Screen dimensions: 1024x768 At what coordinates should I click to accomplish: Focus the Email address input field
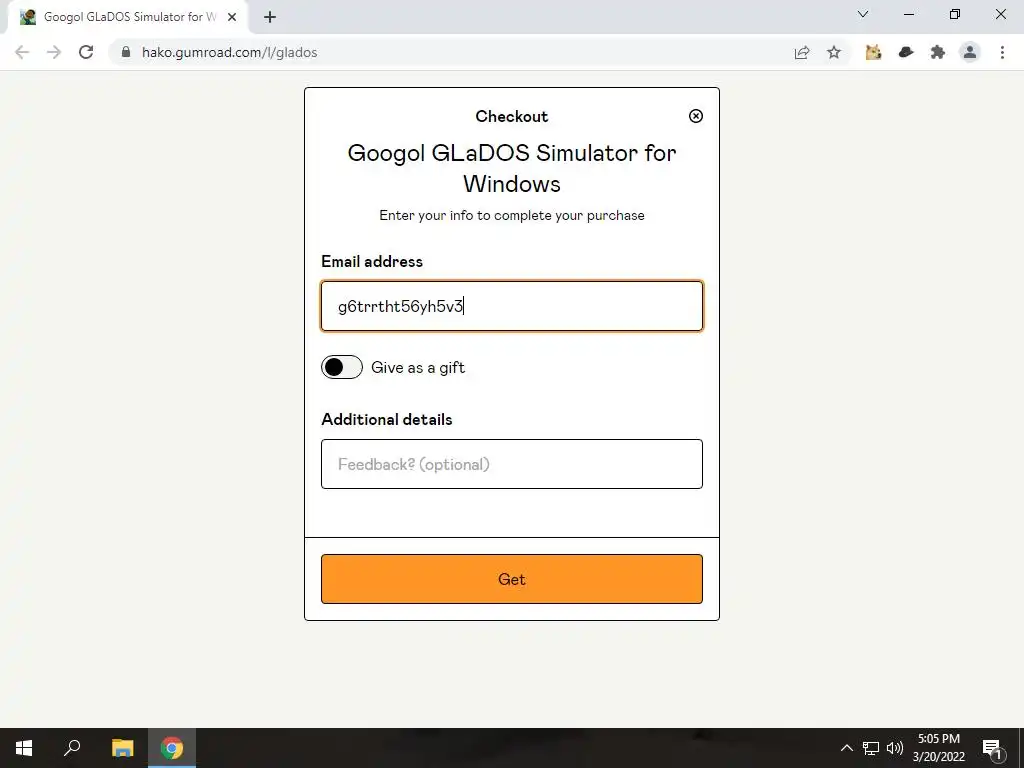511,306
